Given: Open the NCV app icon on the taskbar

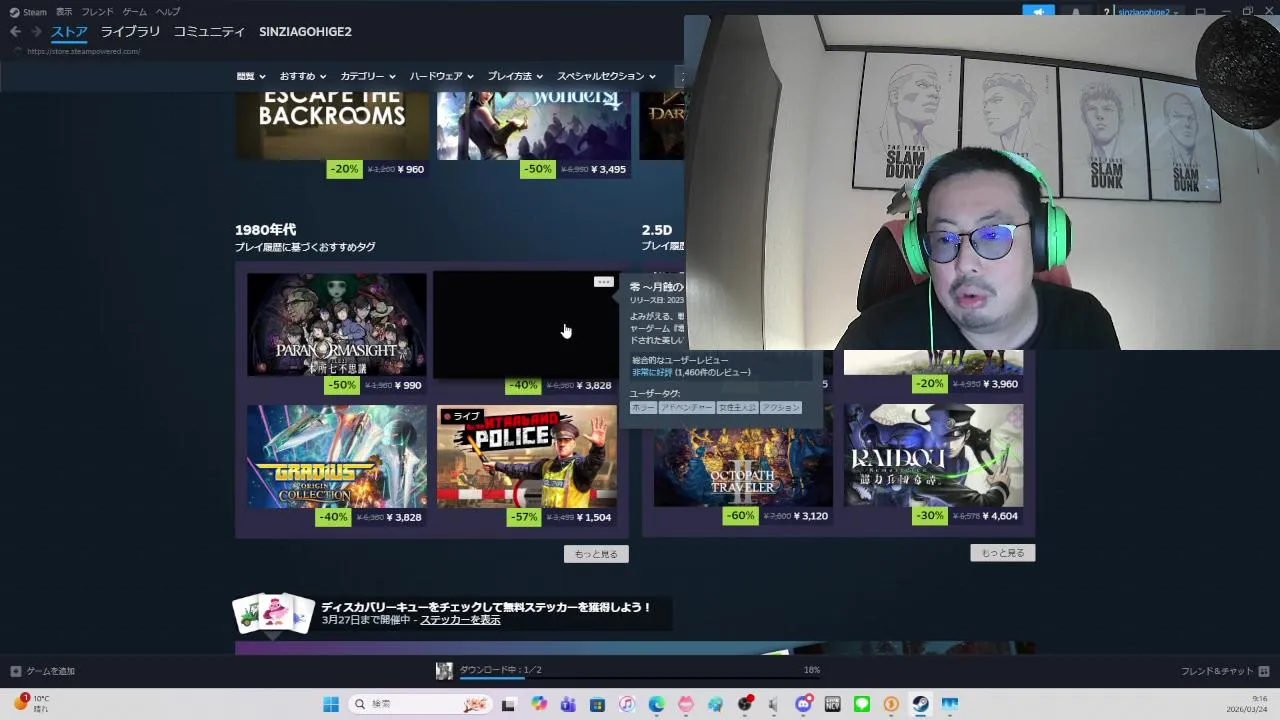Looking at the screenshot, I should [832, 704].
